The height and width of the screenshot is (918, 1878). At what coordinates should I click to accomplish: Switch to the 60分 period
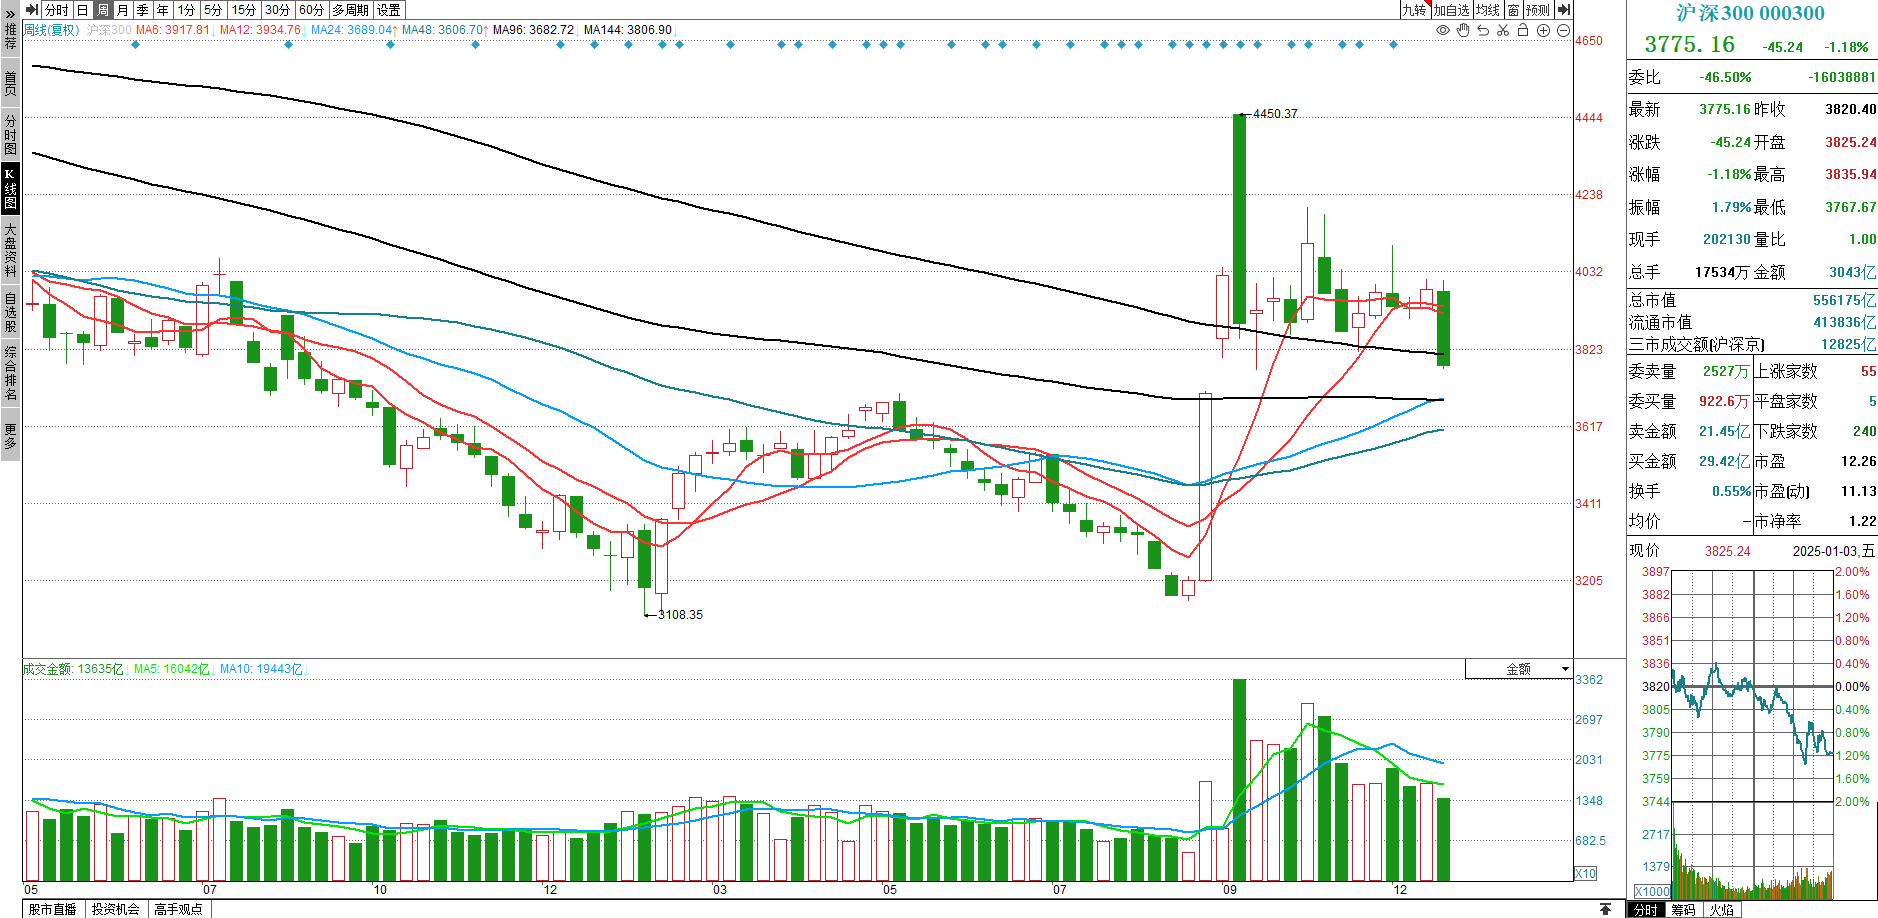(x=312, y=10)
